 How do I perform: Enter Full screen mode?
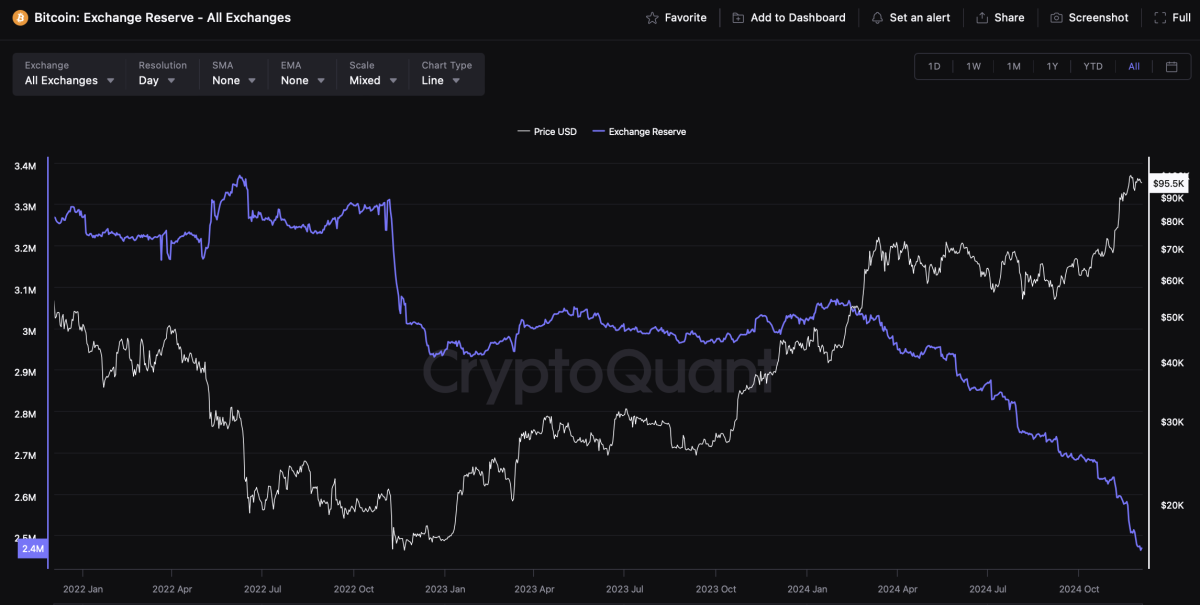pyautogui.click(x=1172, y=18)
